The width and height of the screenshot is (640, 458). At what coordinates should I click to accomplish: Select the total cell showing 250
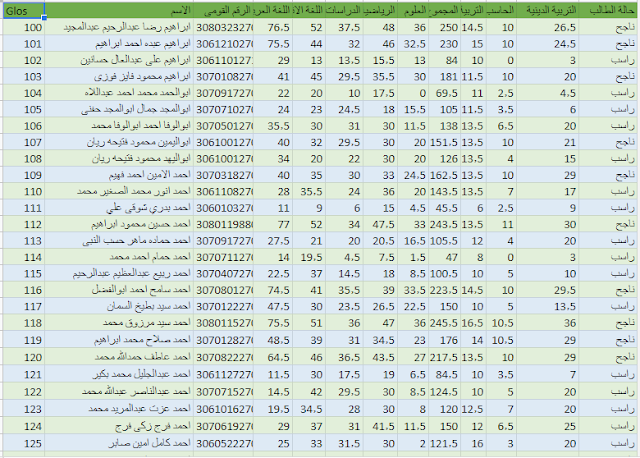coord(444,27)
